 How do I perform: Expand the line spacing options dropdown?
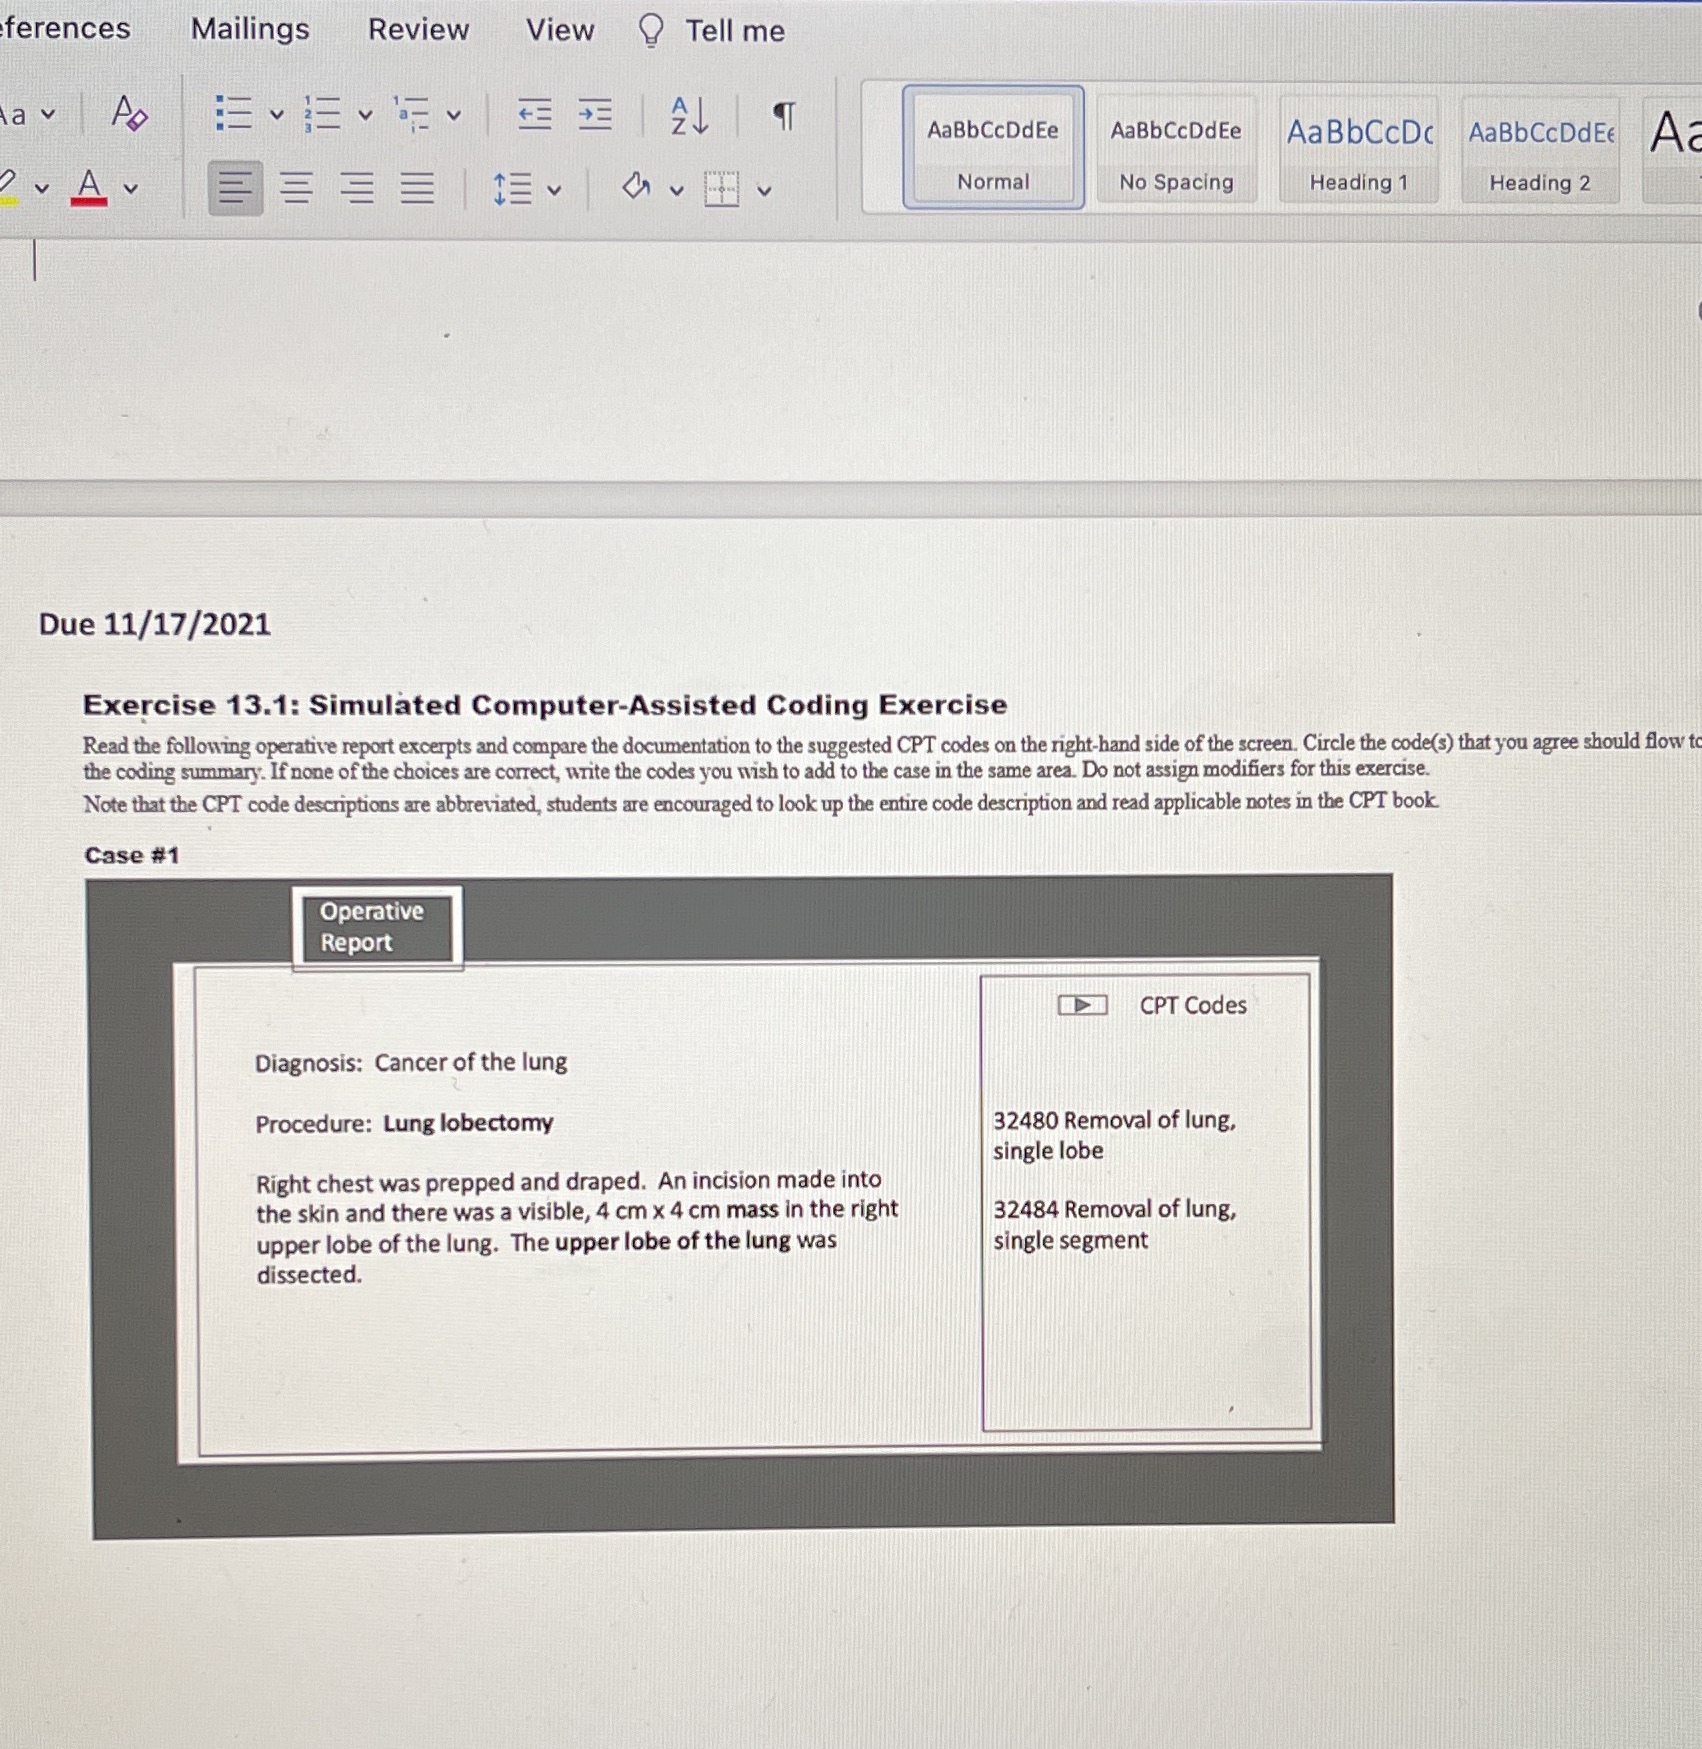[554, 189]
